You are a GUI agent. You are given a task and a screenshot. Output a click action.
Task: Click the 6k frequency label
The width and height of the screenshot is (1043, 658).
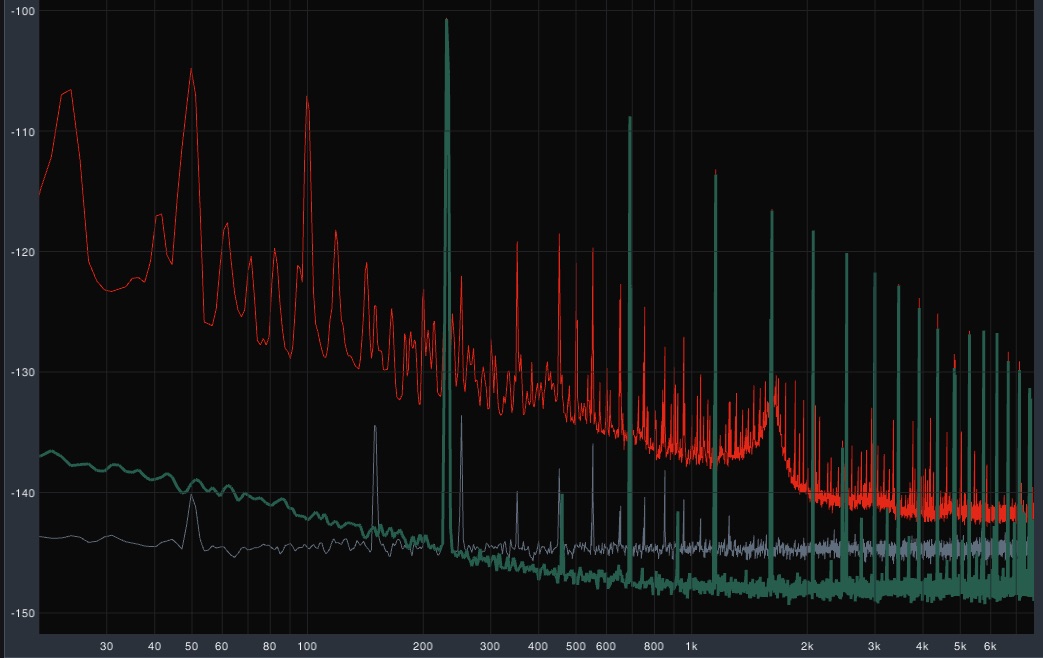click(x=990, y=646)
